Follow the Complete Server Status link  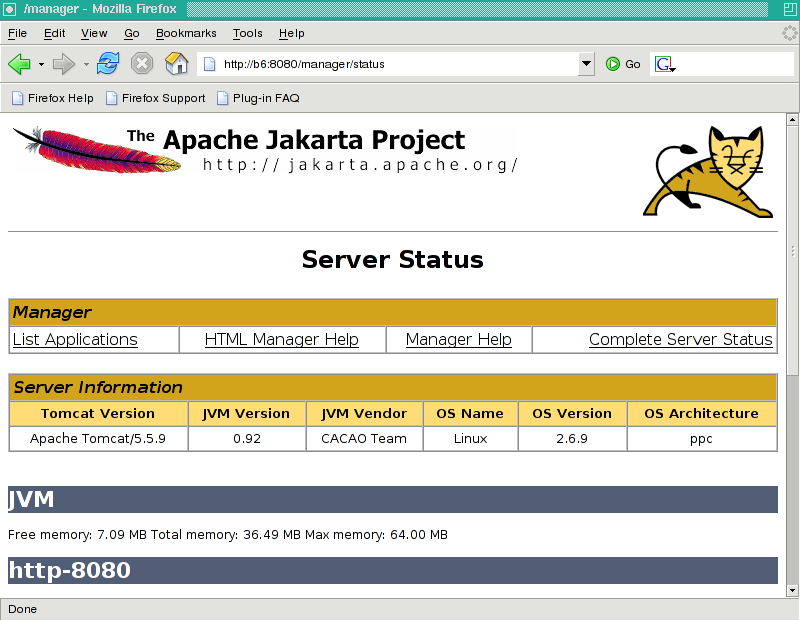(x=681, y=339)
